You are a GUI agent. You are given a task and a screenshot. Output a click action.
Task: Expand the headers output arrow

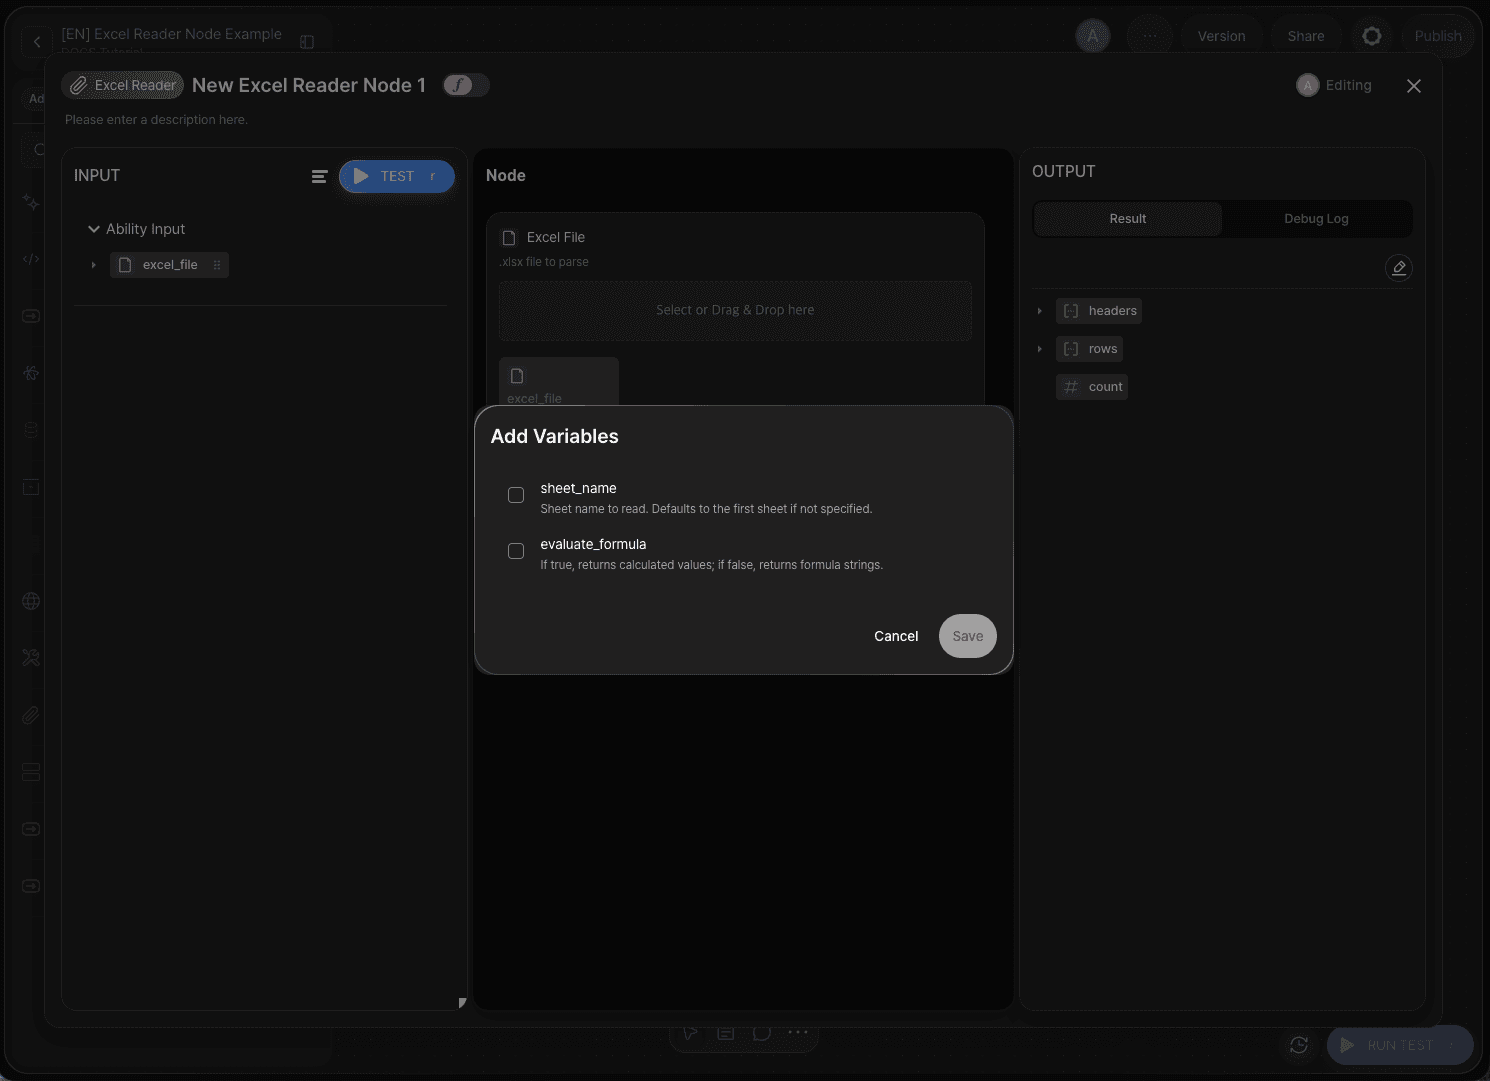tap(1040, 311)
